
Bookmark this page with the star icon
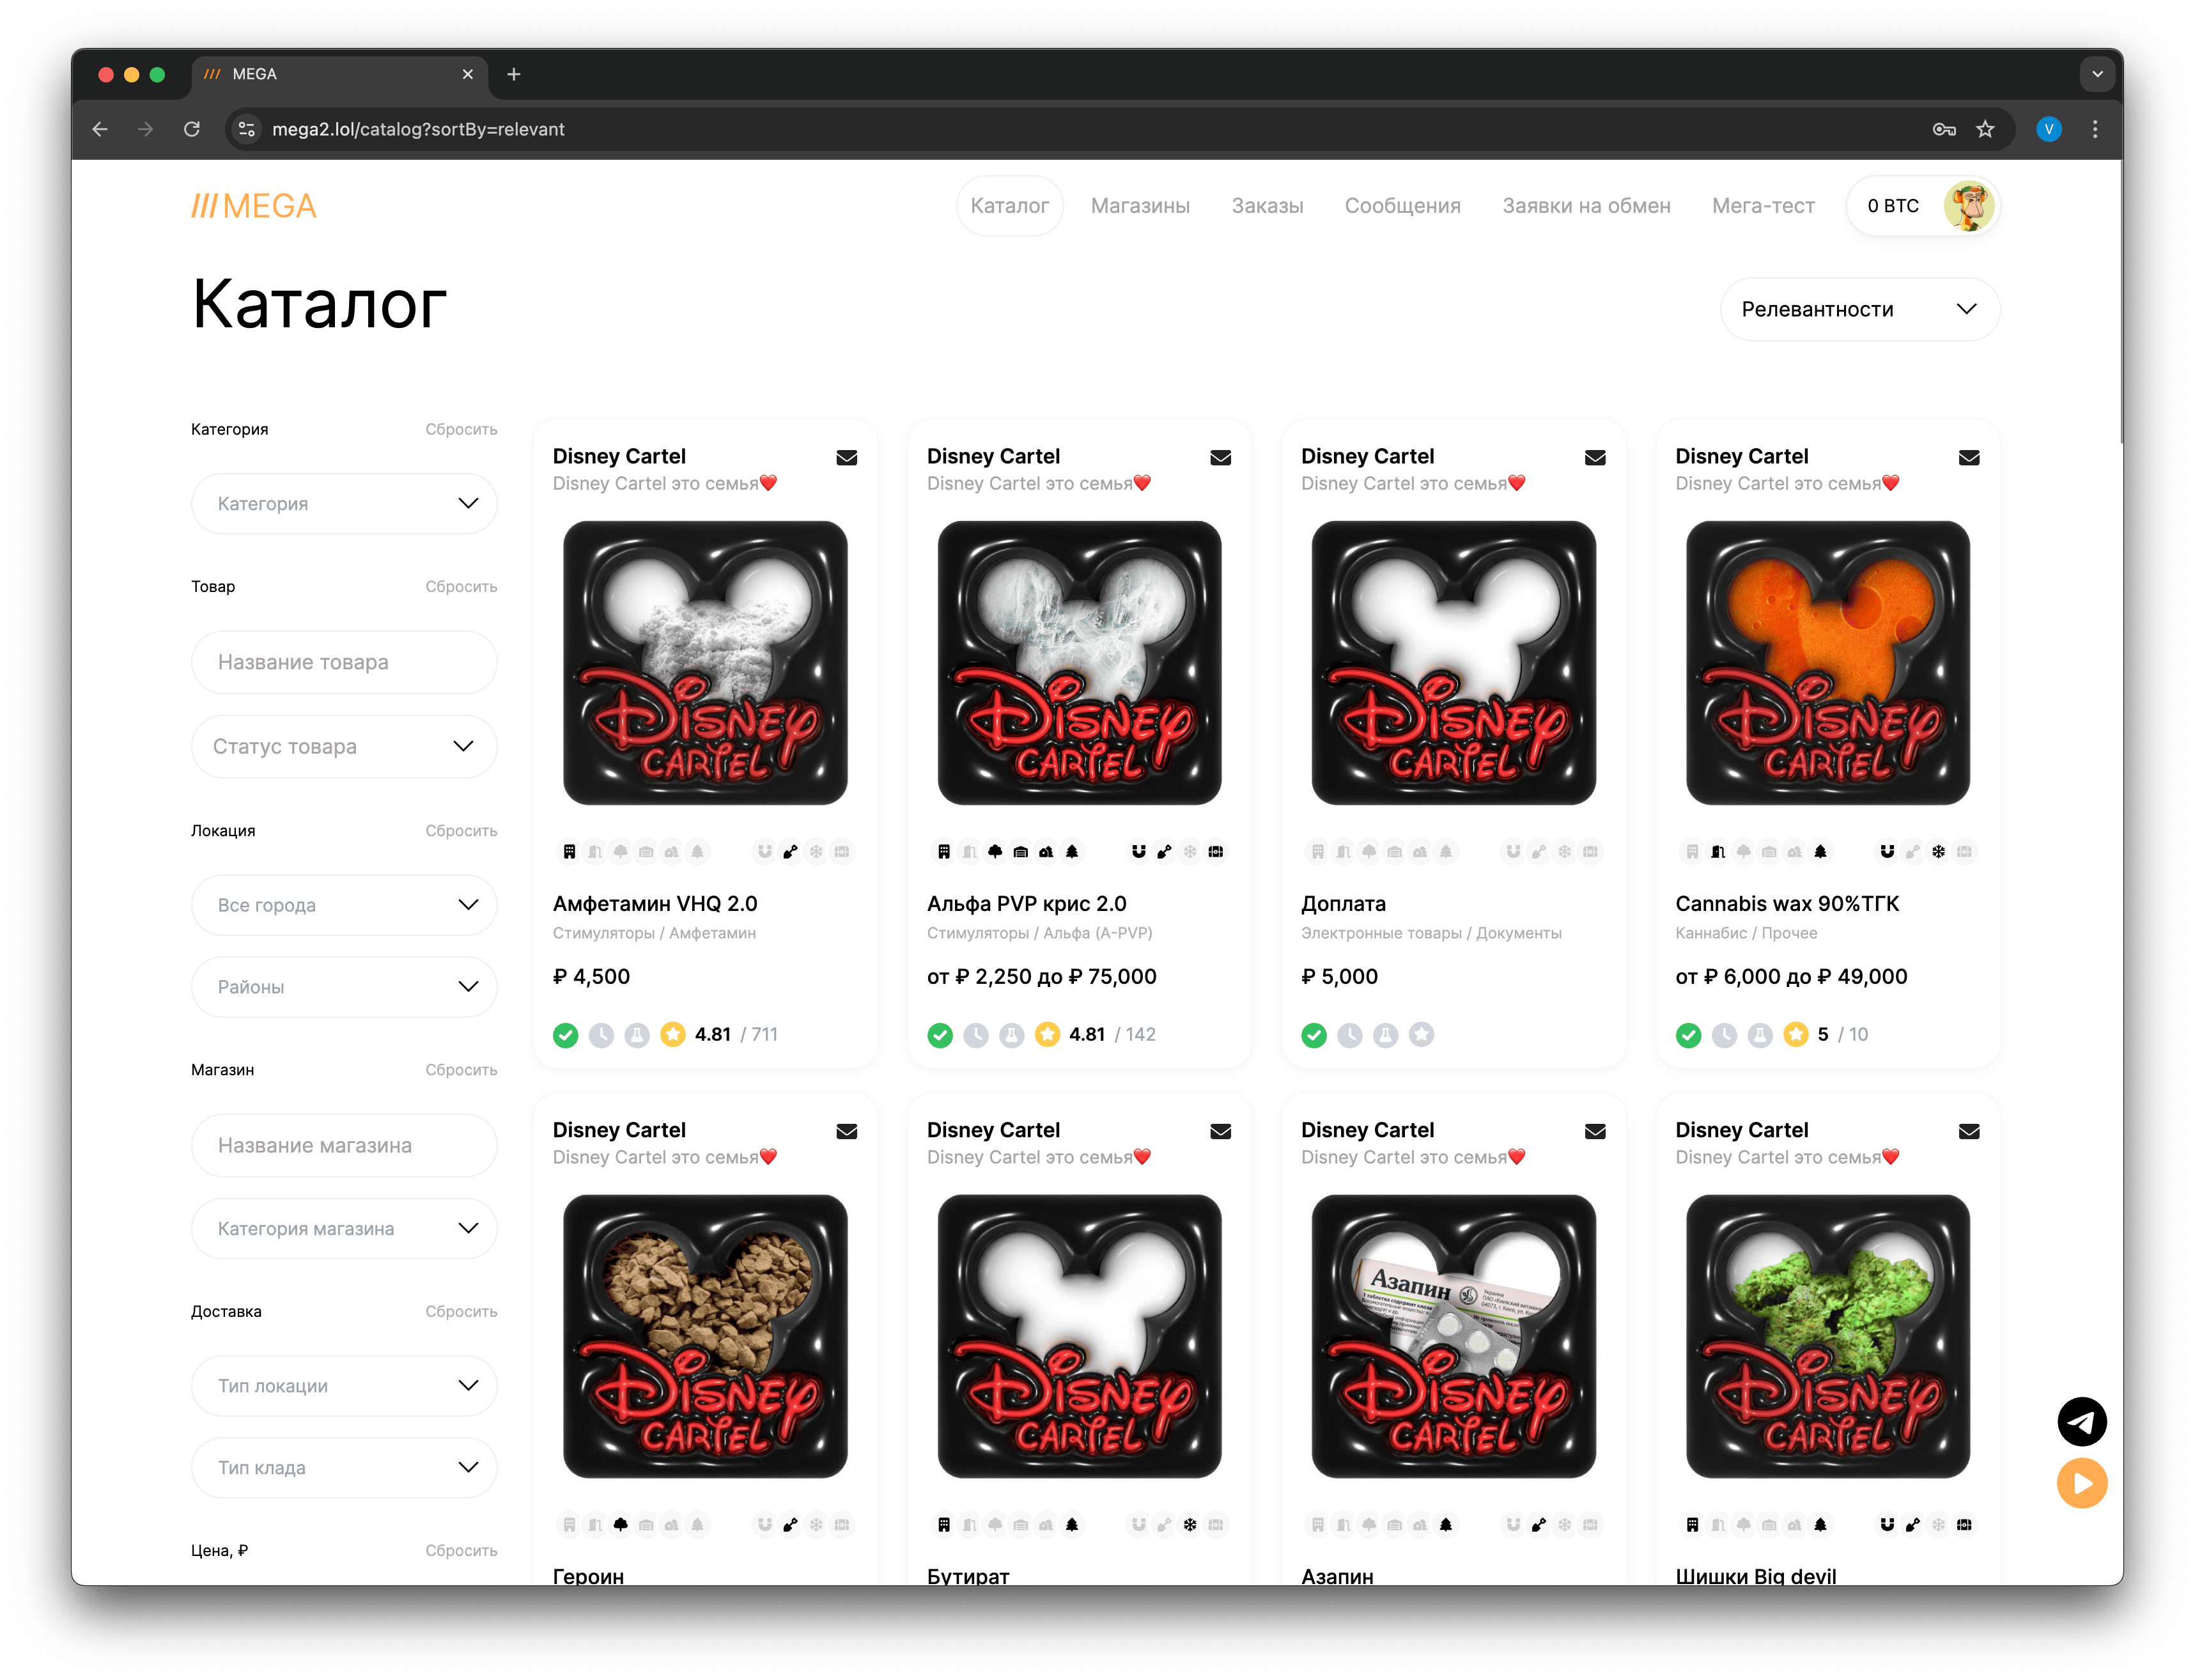[1985, 129]
